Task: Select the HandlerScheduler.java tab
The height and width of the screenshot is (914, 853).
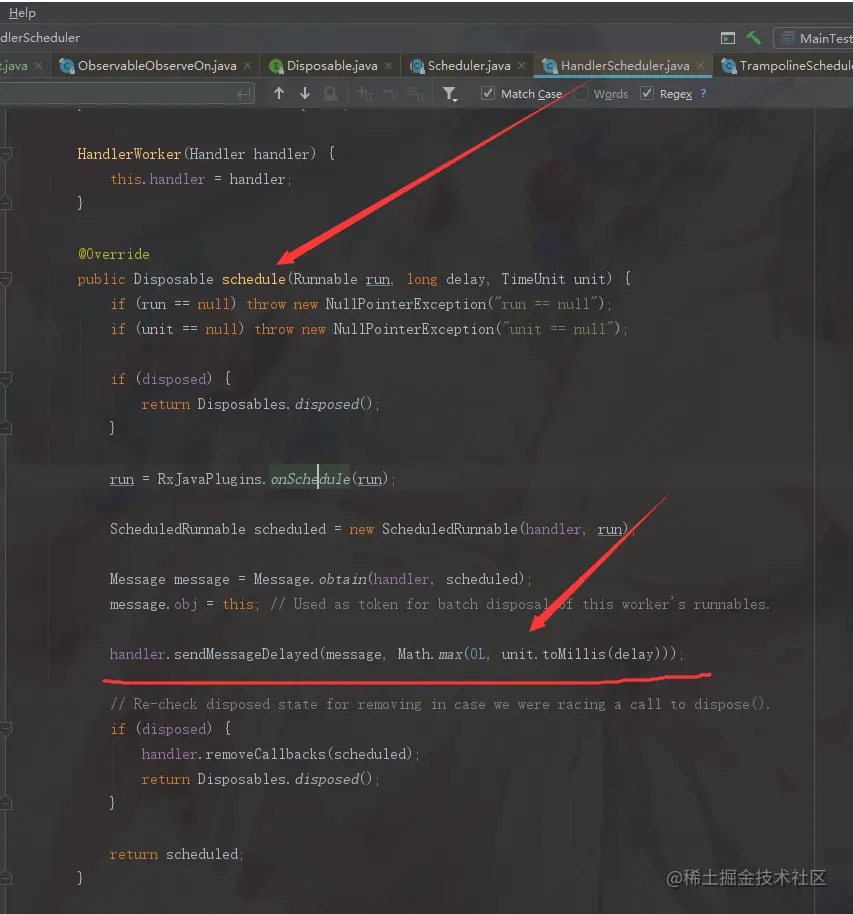Action: coord(624,66)
